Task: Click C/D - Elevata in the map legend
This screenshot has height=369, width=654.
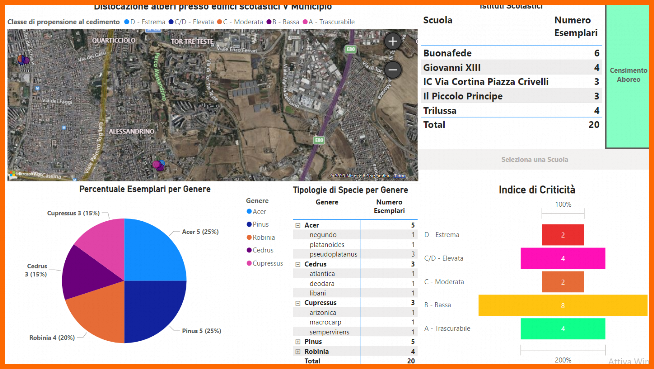Action: click(191, 22)
